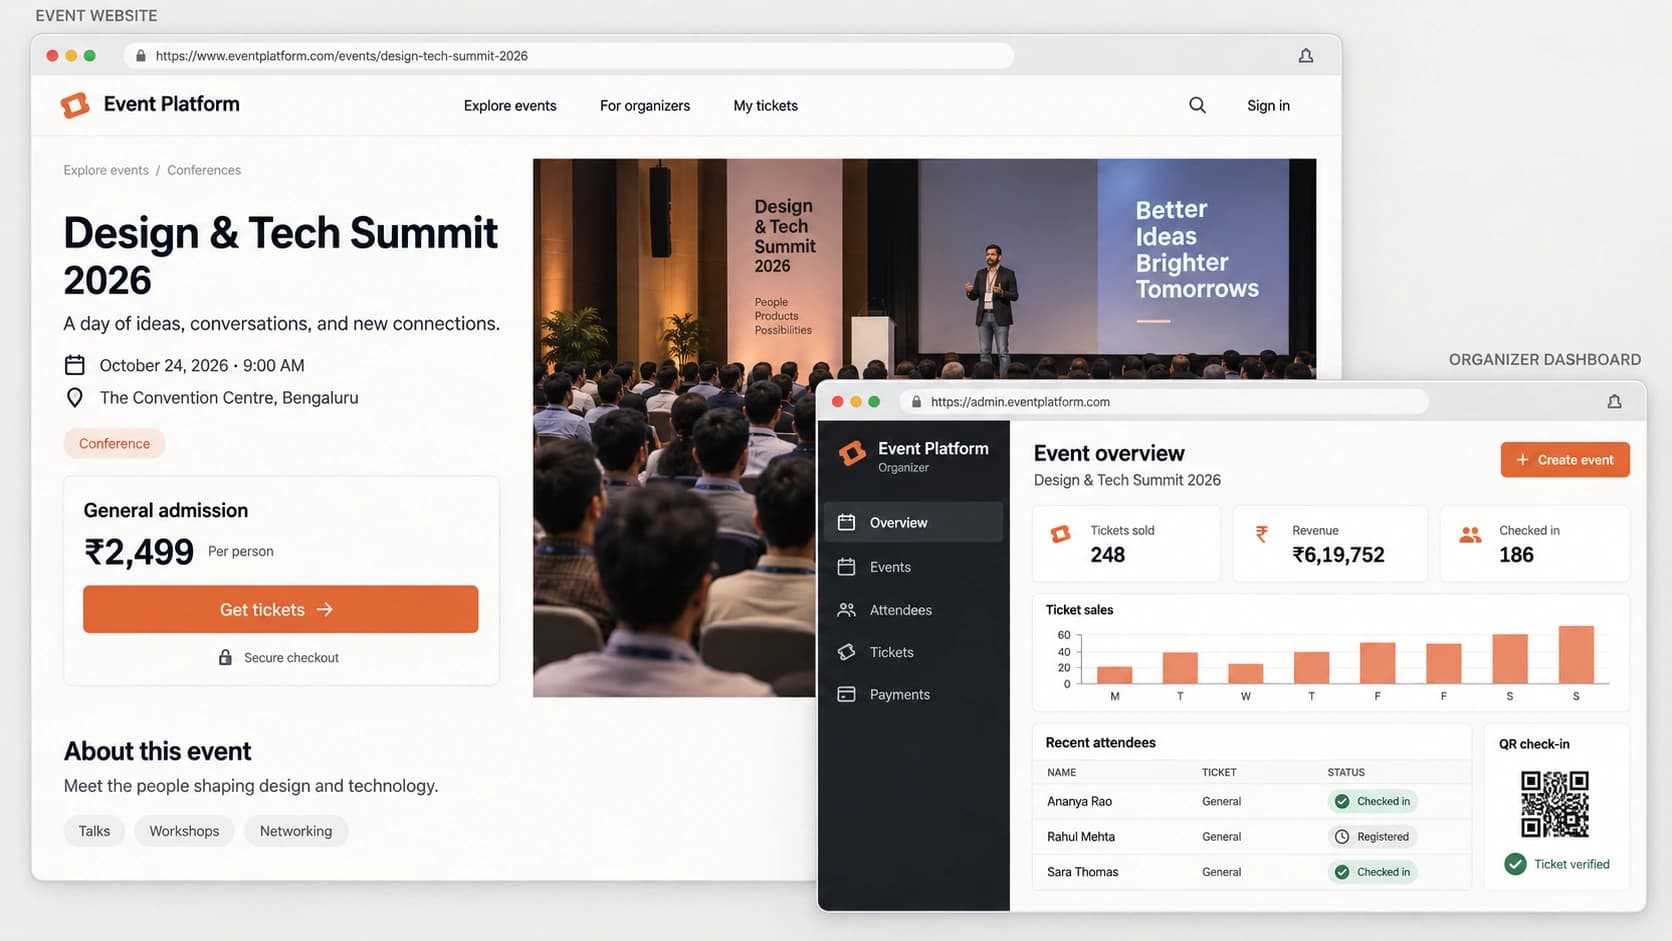This screenshot has height=941, width=1672.
Task: Click the ticket icon on the Tickets sold card
Action: pos(1061,534)
